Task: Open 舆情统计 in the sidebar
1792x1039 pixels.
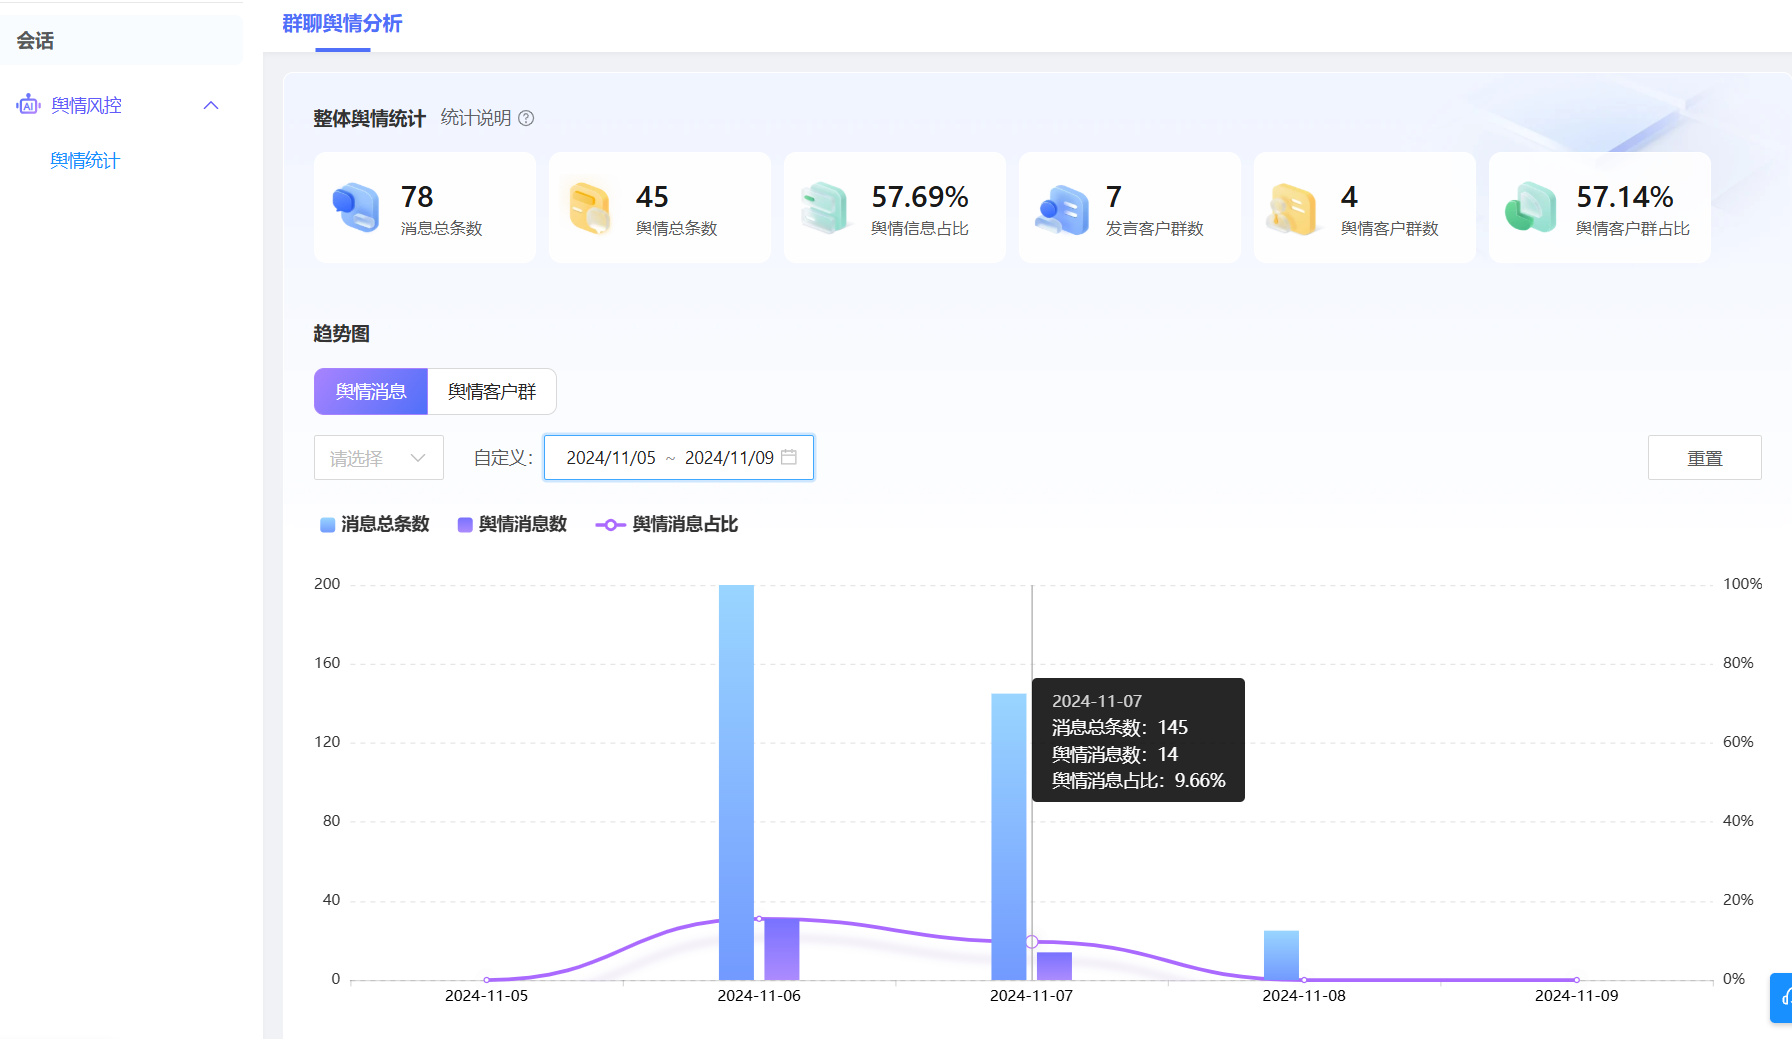Action: pos(85,160)
